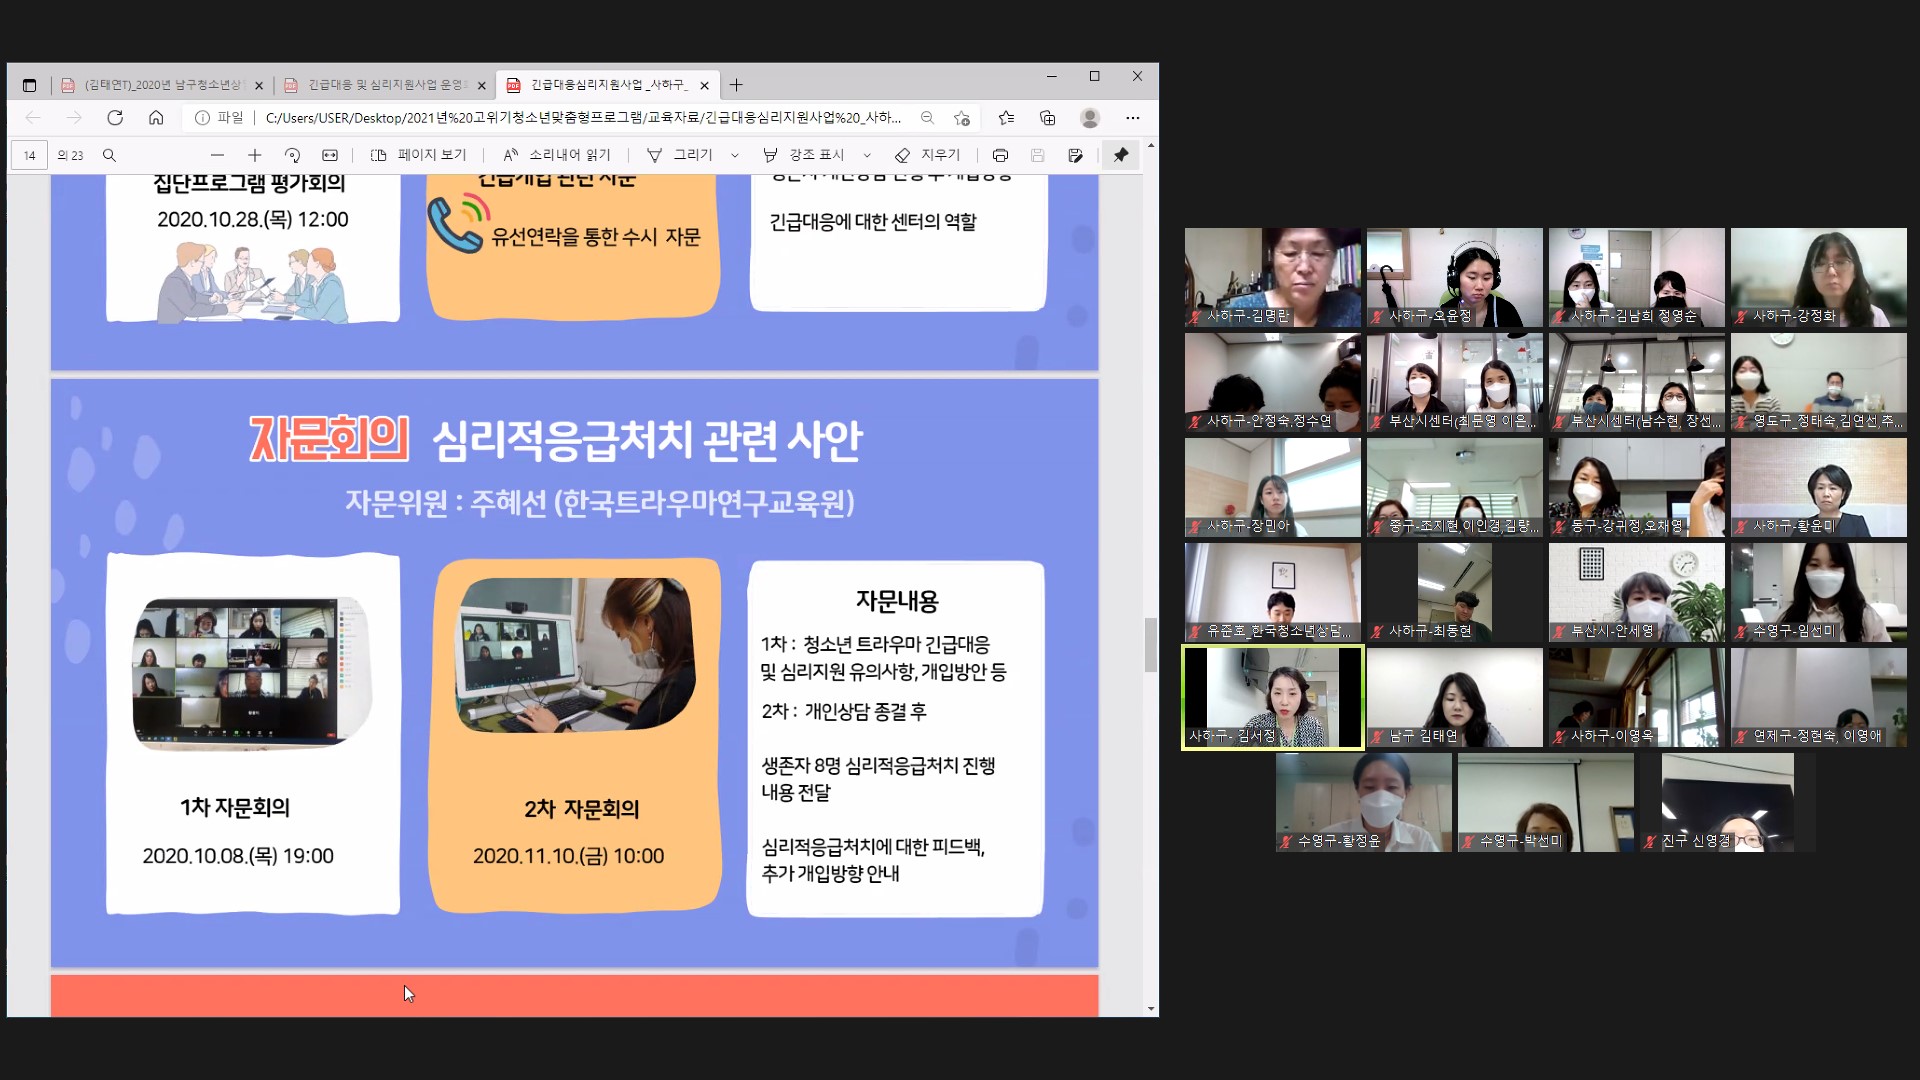This screenshot has width=1920, height=1080.
Task: Open PDF search magnifier icon
Action: [x=110, y=155]
